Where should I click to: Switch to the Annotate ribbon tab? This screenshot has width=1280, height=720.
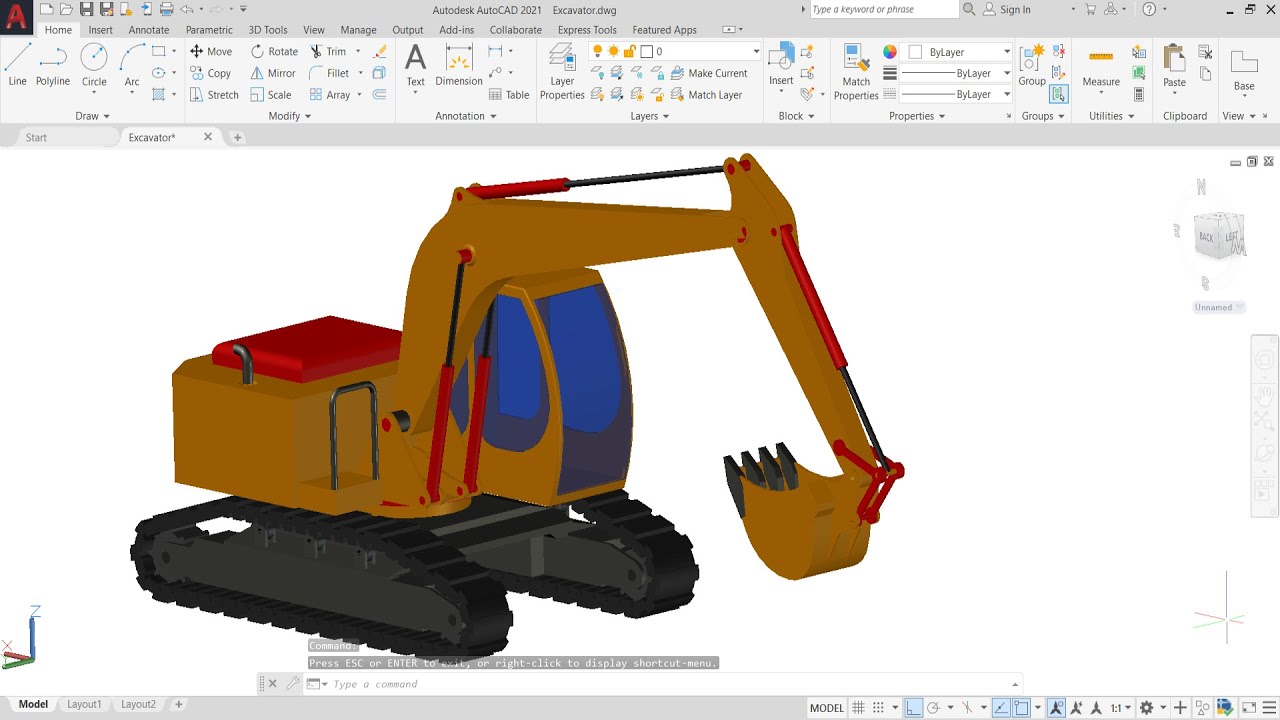coord(148,30)
